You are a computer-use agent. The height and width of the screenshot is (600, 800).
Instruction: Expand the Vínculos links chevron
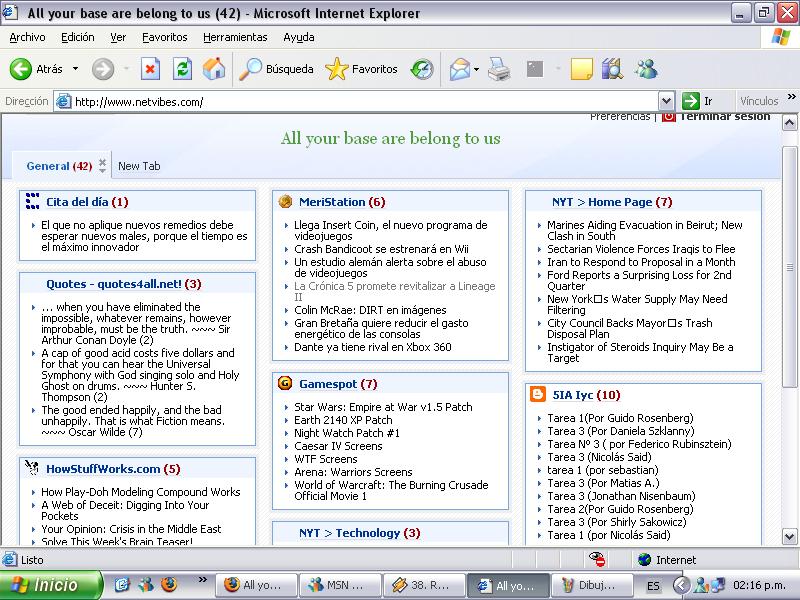(791, 96)
